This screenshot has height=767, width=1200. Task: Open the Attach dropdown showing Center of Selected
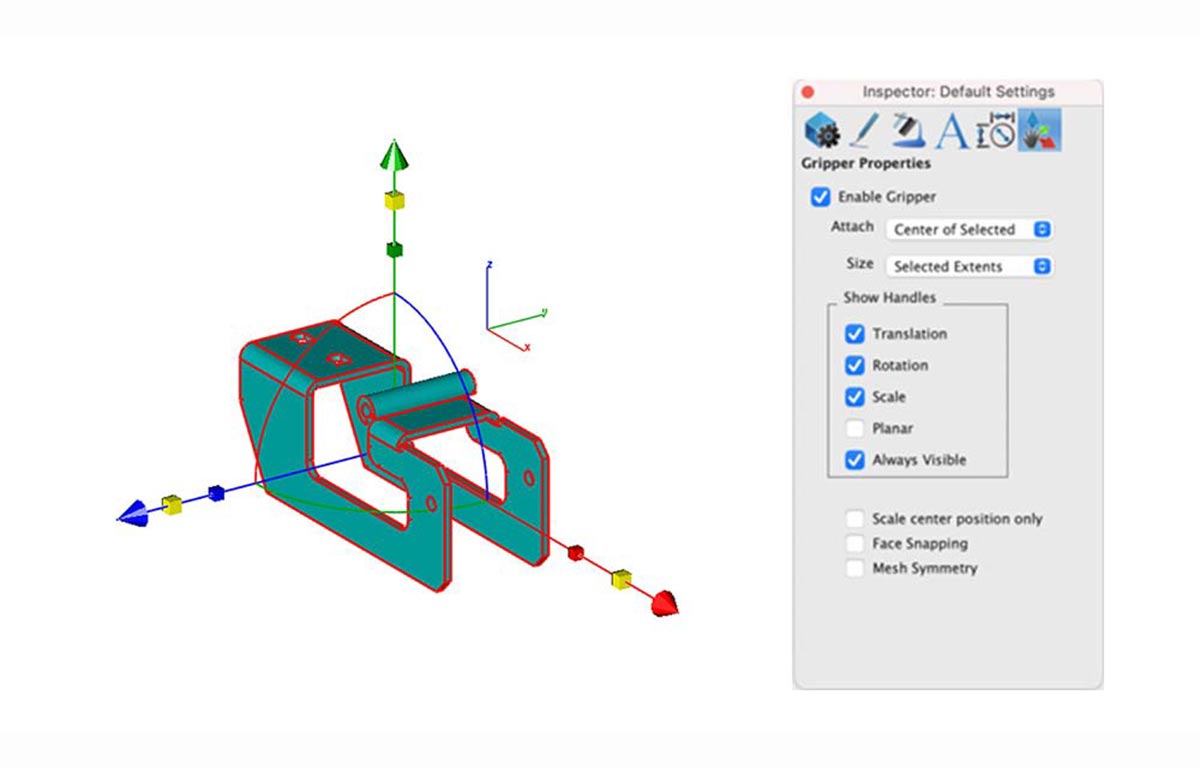(968, 229)
